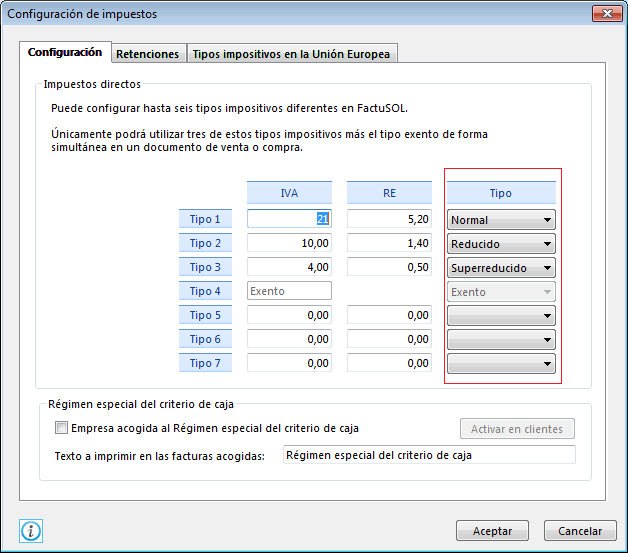The width and height of the screenshot is (628, 553).
Task: Click the invoice text field for criterio de caja
Action: [429, 455]
